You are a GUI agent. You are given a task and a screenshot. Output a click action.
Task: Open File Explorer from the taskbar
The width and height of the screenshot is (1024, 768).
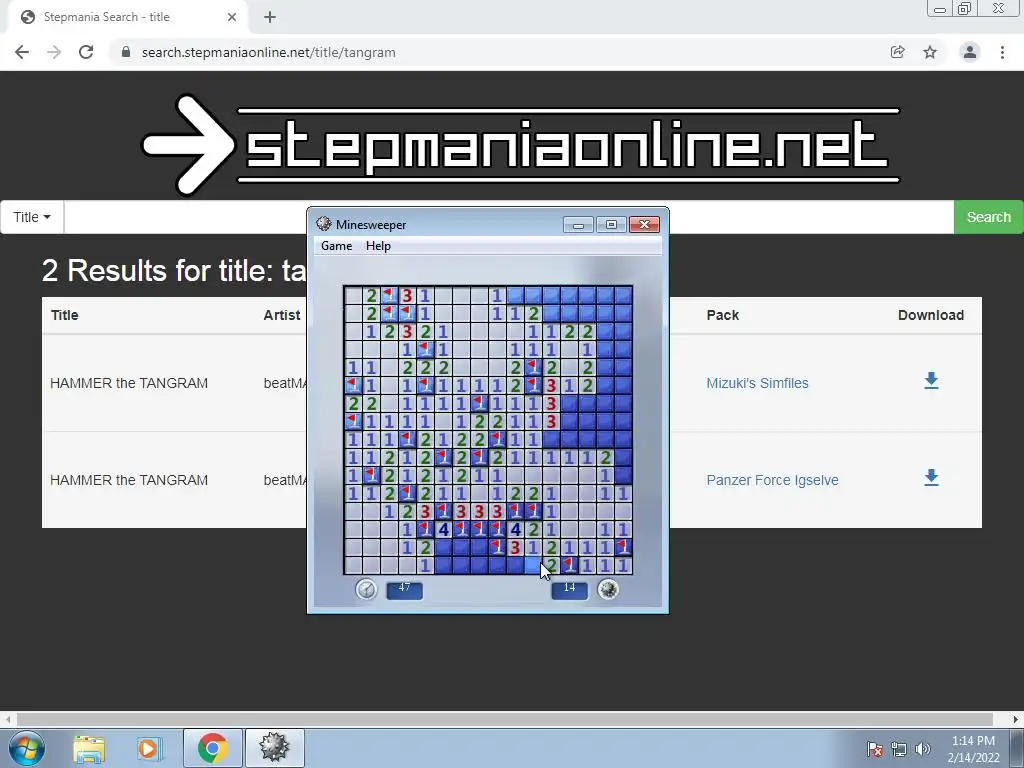coord(89,748)
